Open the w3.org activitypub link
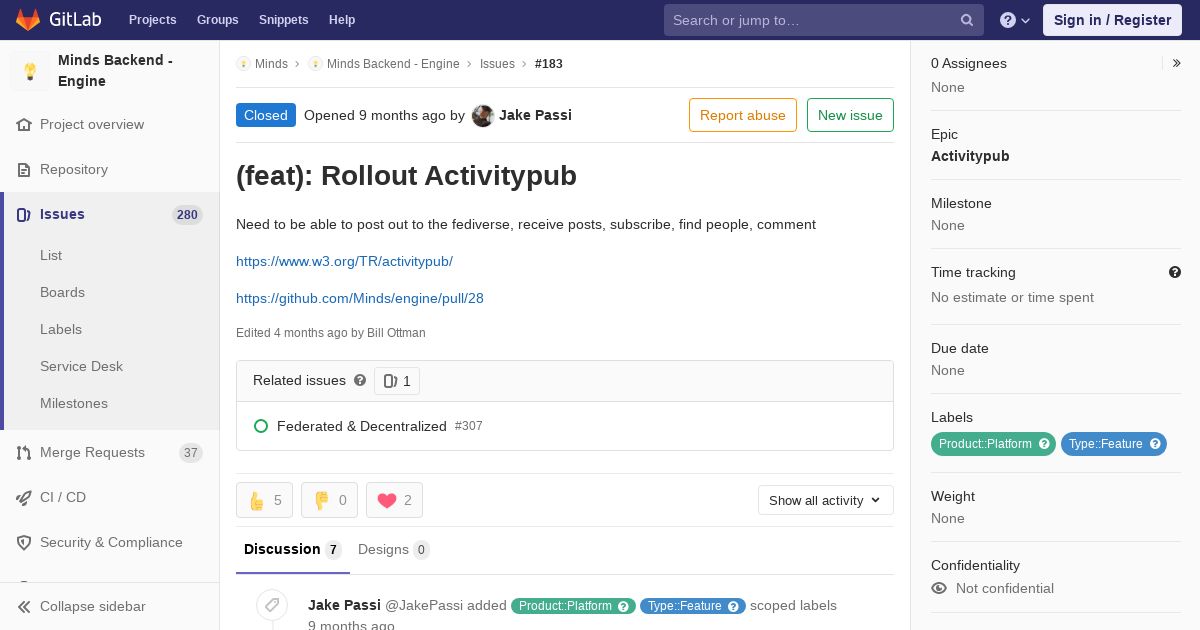 [344, 261]
